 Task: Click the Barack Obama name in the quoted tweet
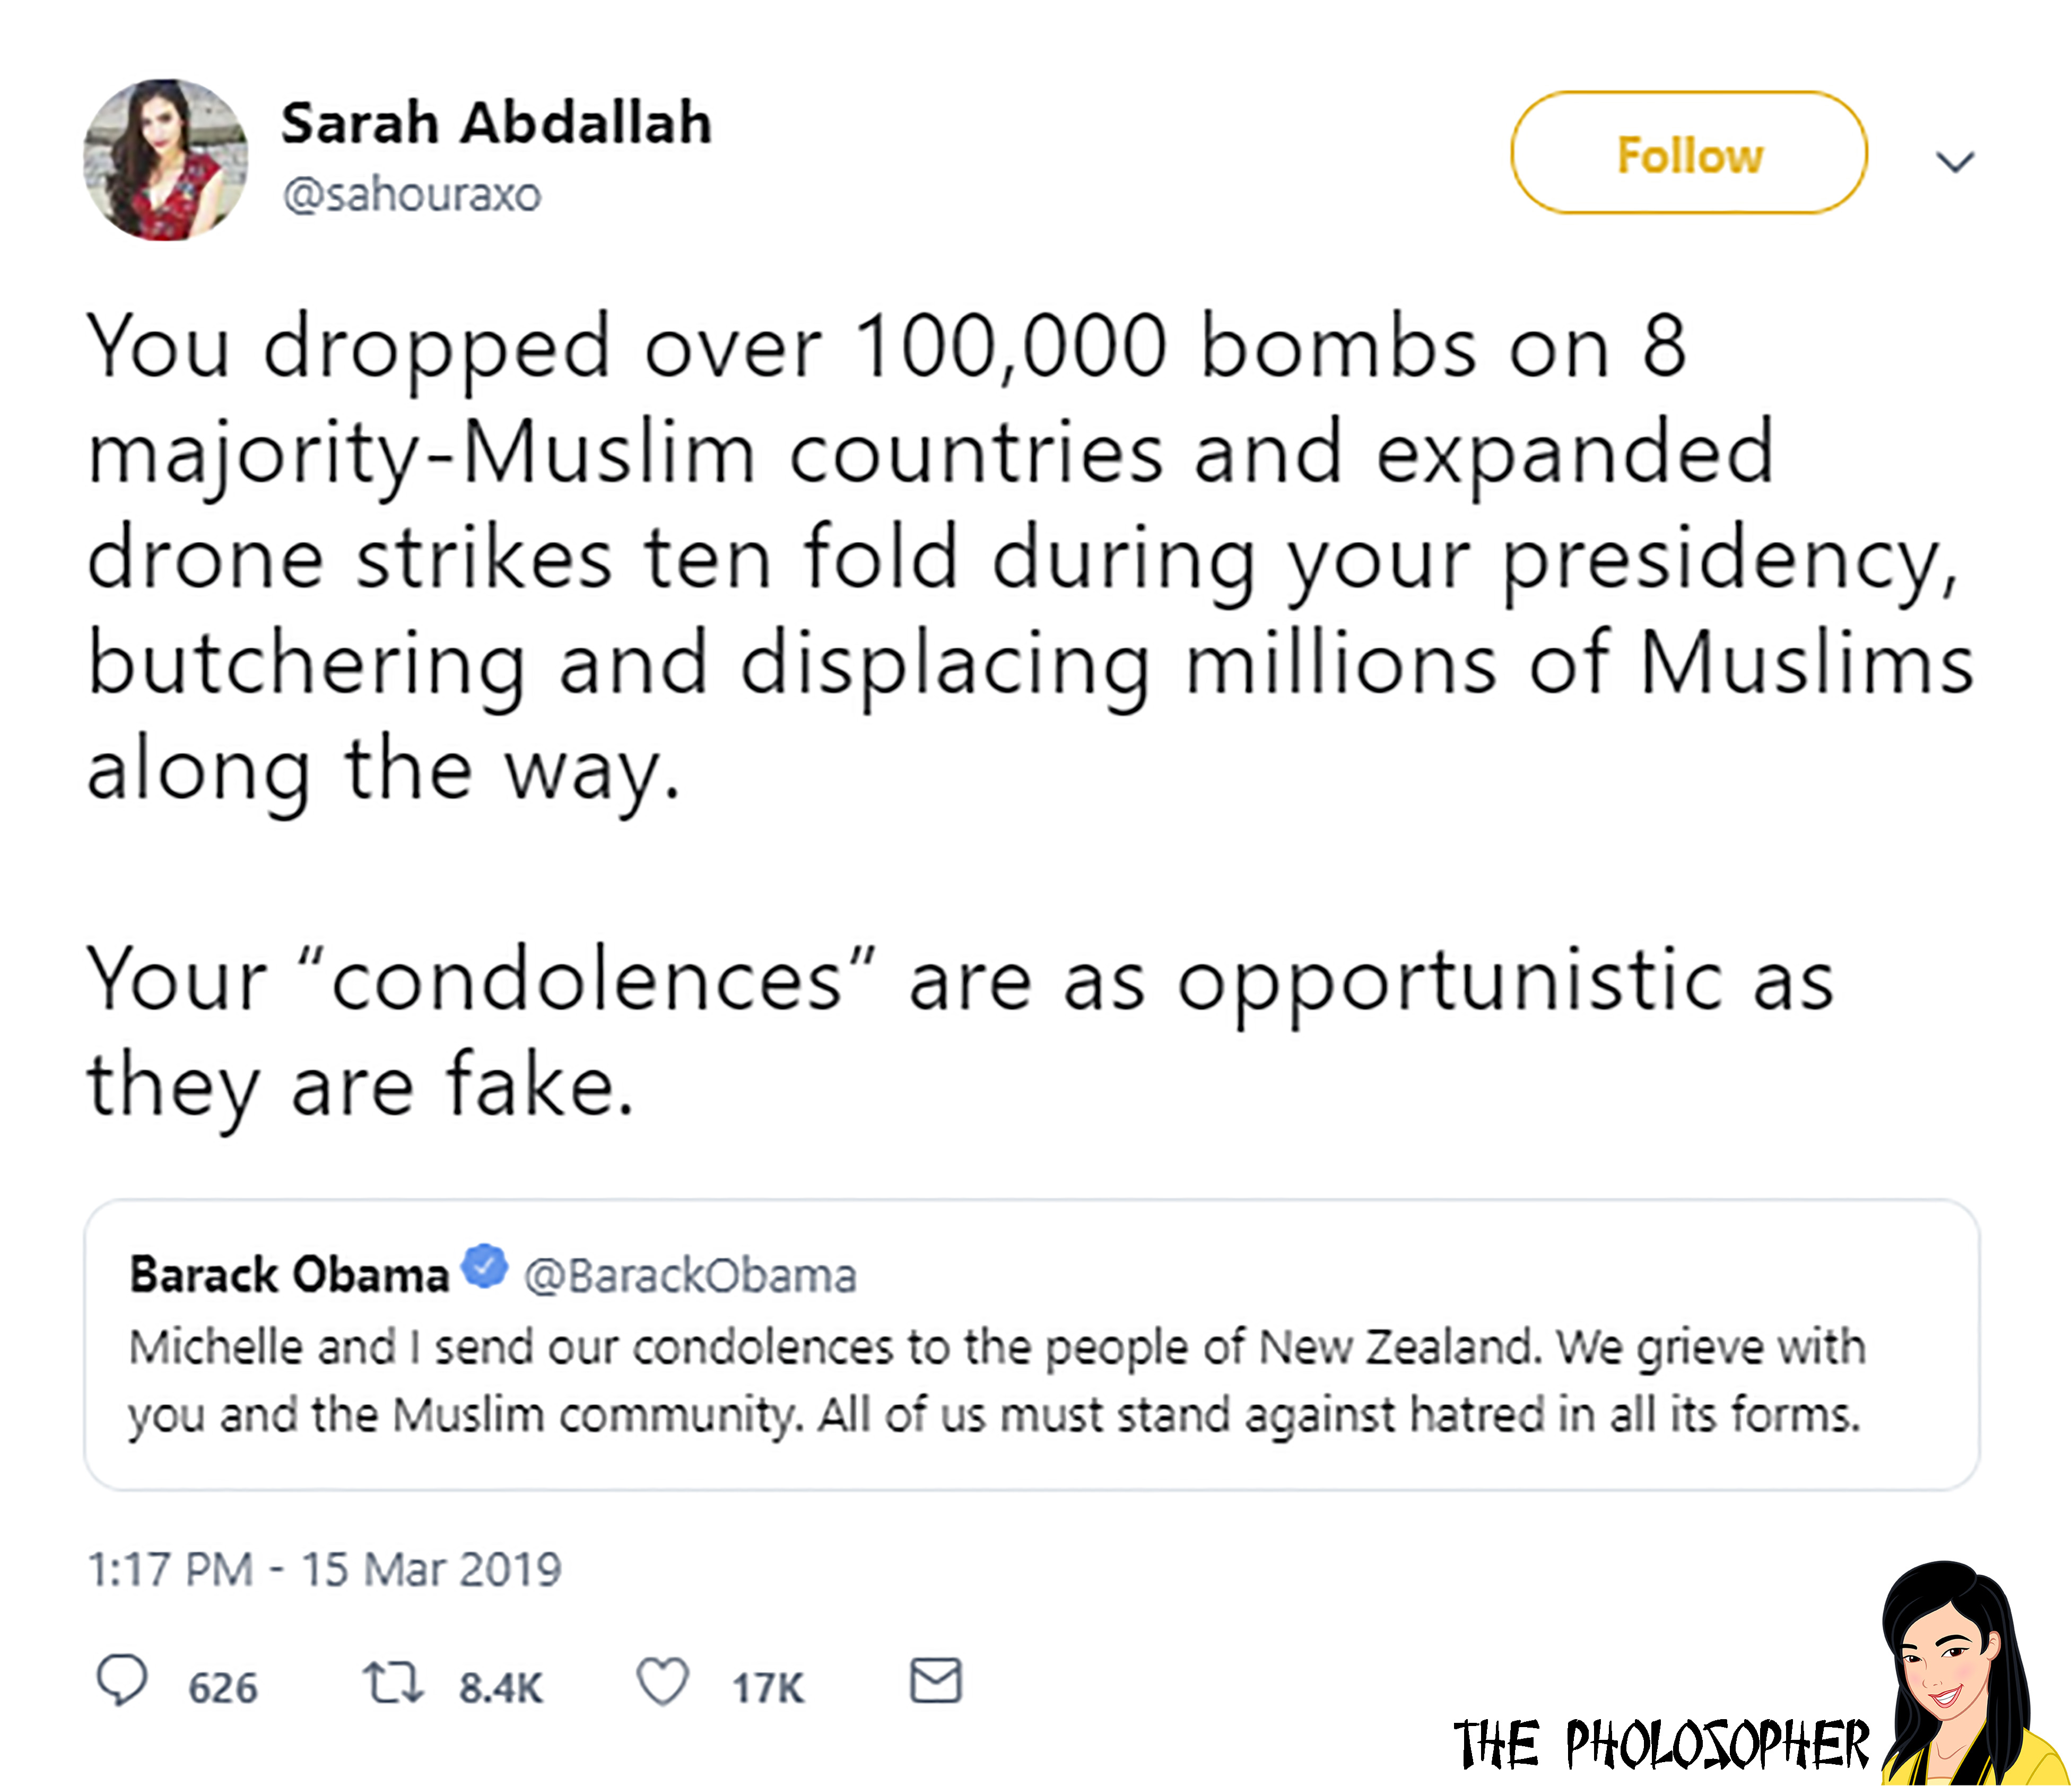(289, 1275)
